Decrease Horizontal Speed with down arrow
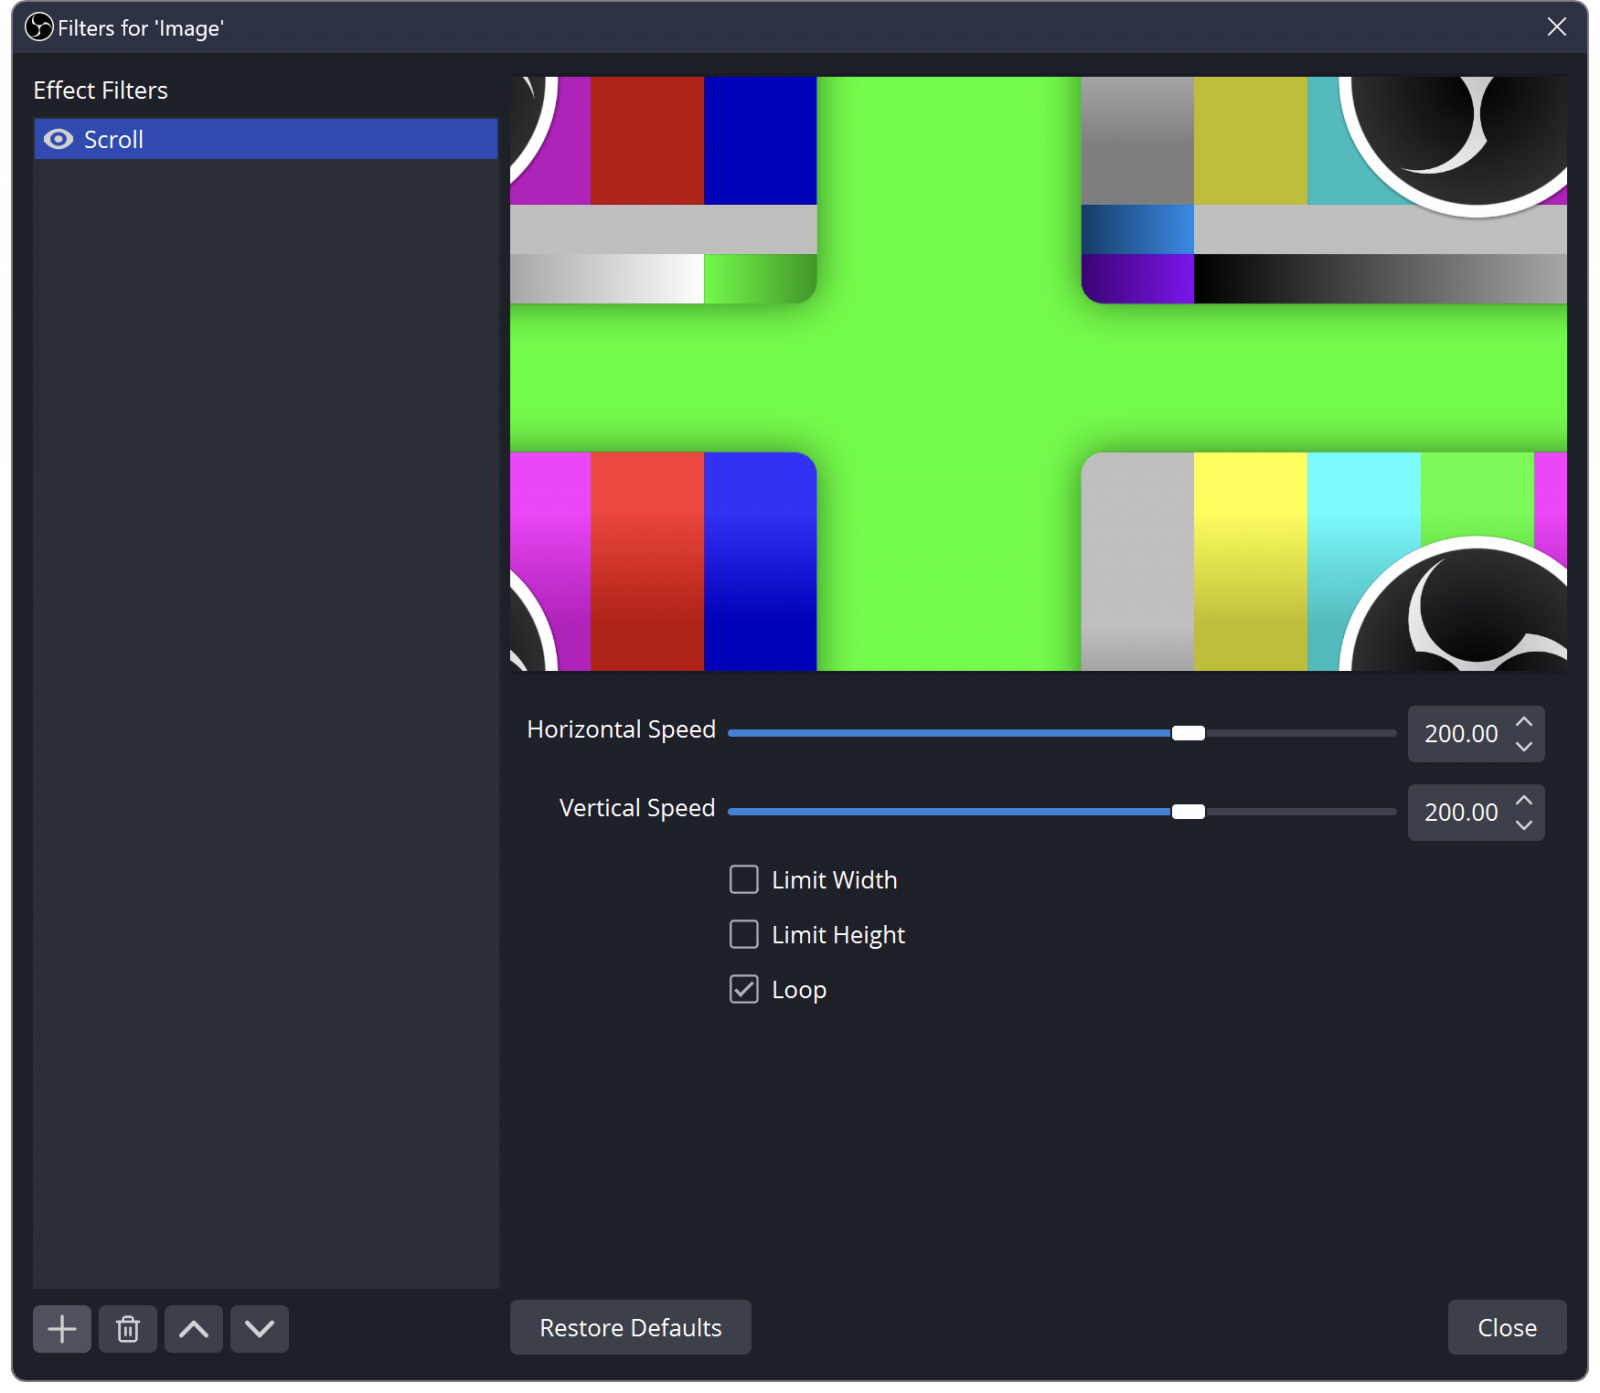The image size is (1600, 1393). (1524, 746)
